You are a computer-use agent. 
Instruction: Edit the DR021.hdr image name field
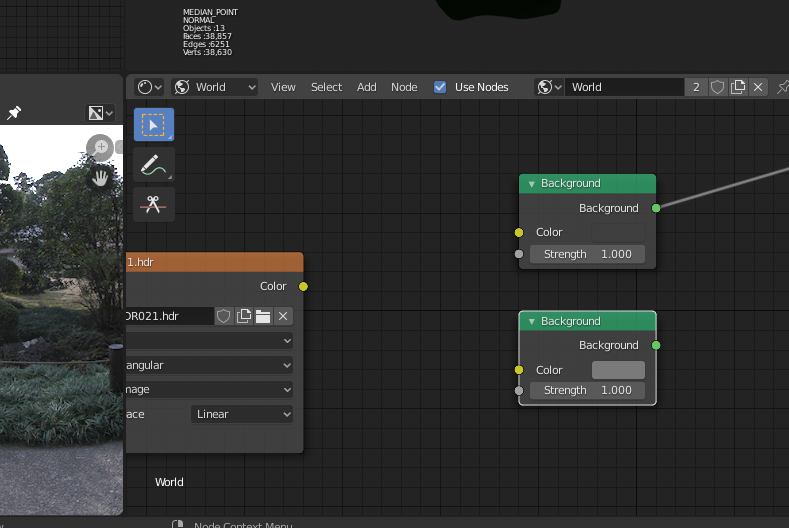coord(170,316)
